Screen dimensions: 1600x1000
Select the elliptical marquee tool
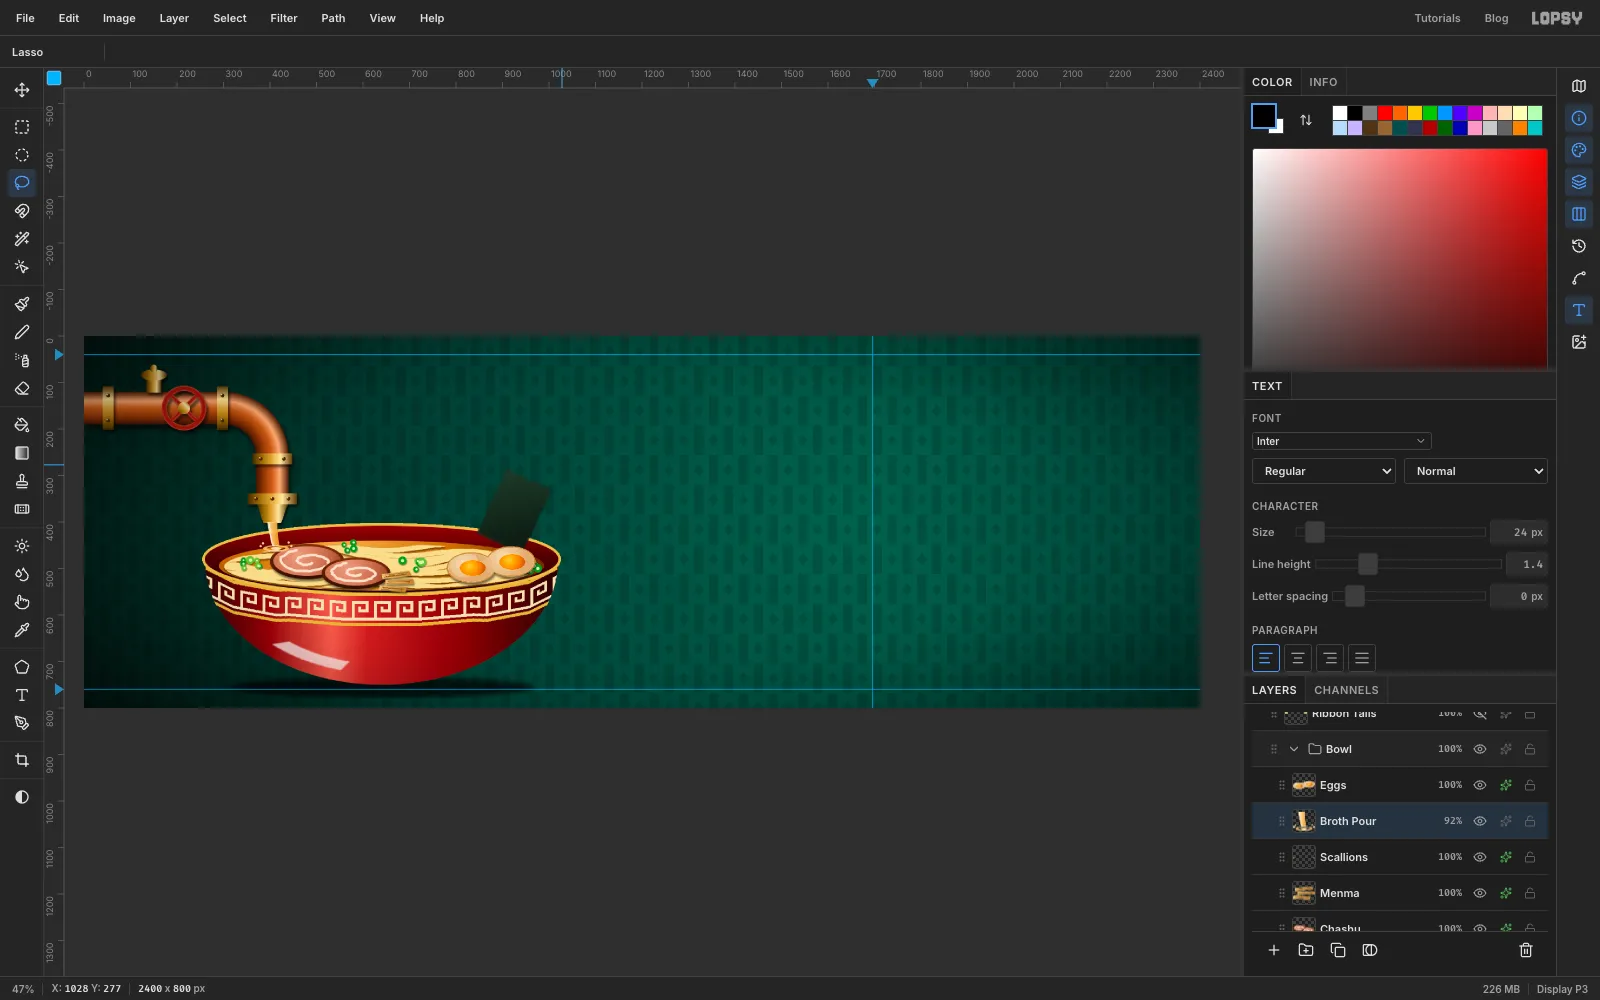(22, 155)
